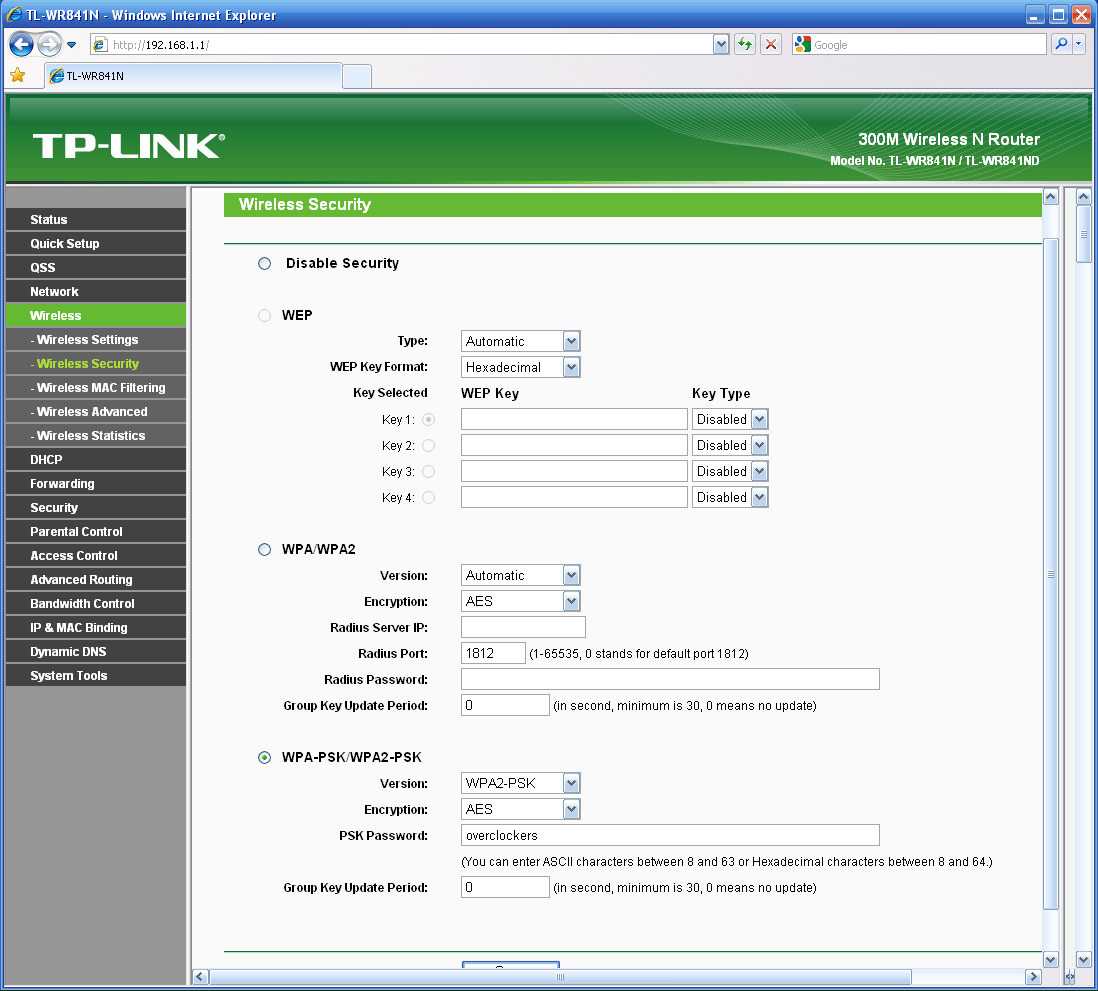Open the WPA-PSK Version dropdown
The width and height of the screenshot is (1098, 991).
coord(520,784)
